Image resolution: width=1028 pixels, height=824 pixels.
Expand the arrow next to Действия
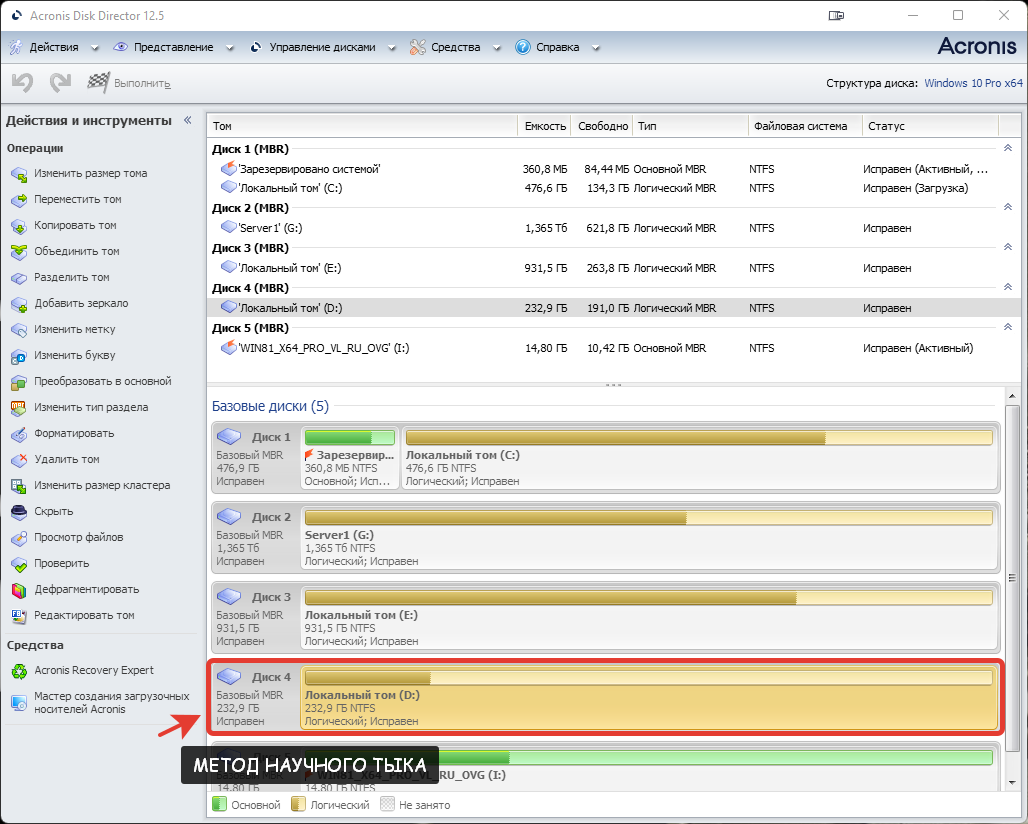tap(94, 48)
